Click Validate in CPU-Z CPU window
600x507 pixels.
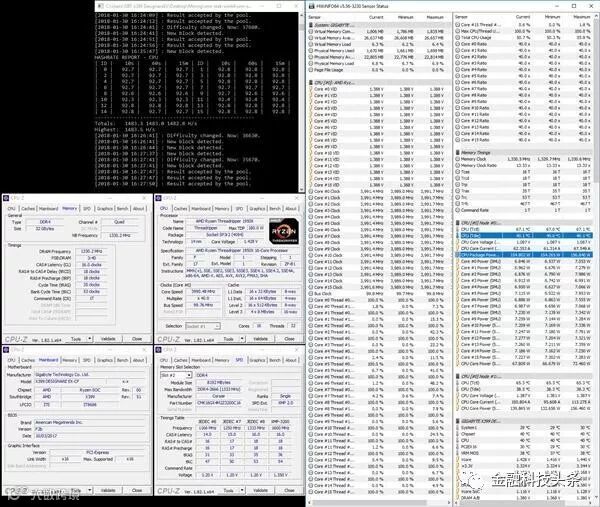(261, 339)
